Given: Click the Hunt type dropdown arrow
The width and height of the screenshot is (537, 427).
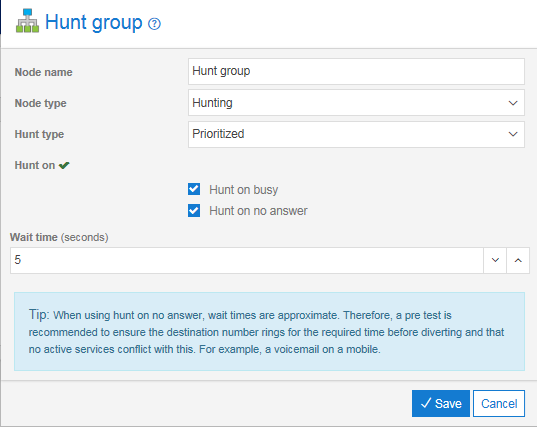Looking at the screenshot, I should click(x=513, y=134).
